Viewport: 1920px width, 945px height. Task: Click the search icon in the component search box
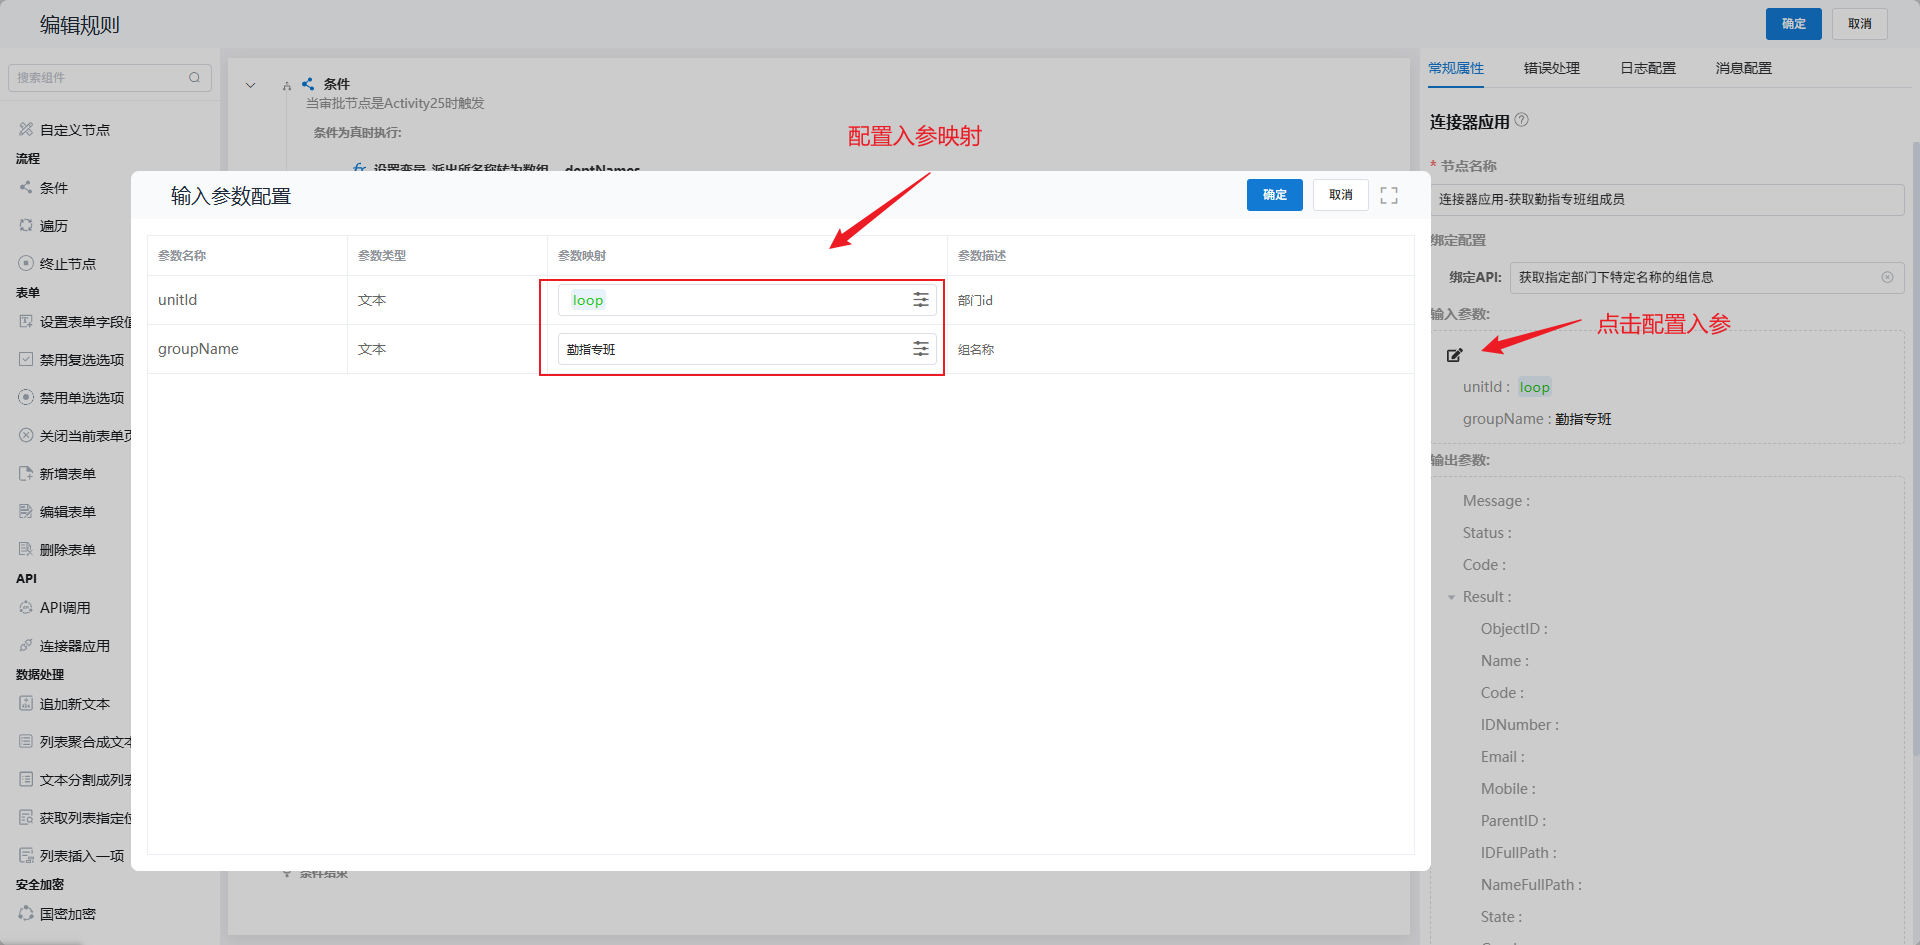(195, 78)
